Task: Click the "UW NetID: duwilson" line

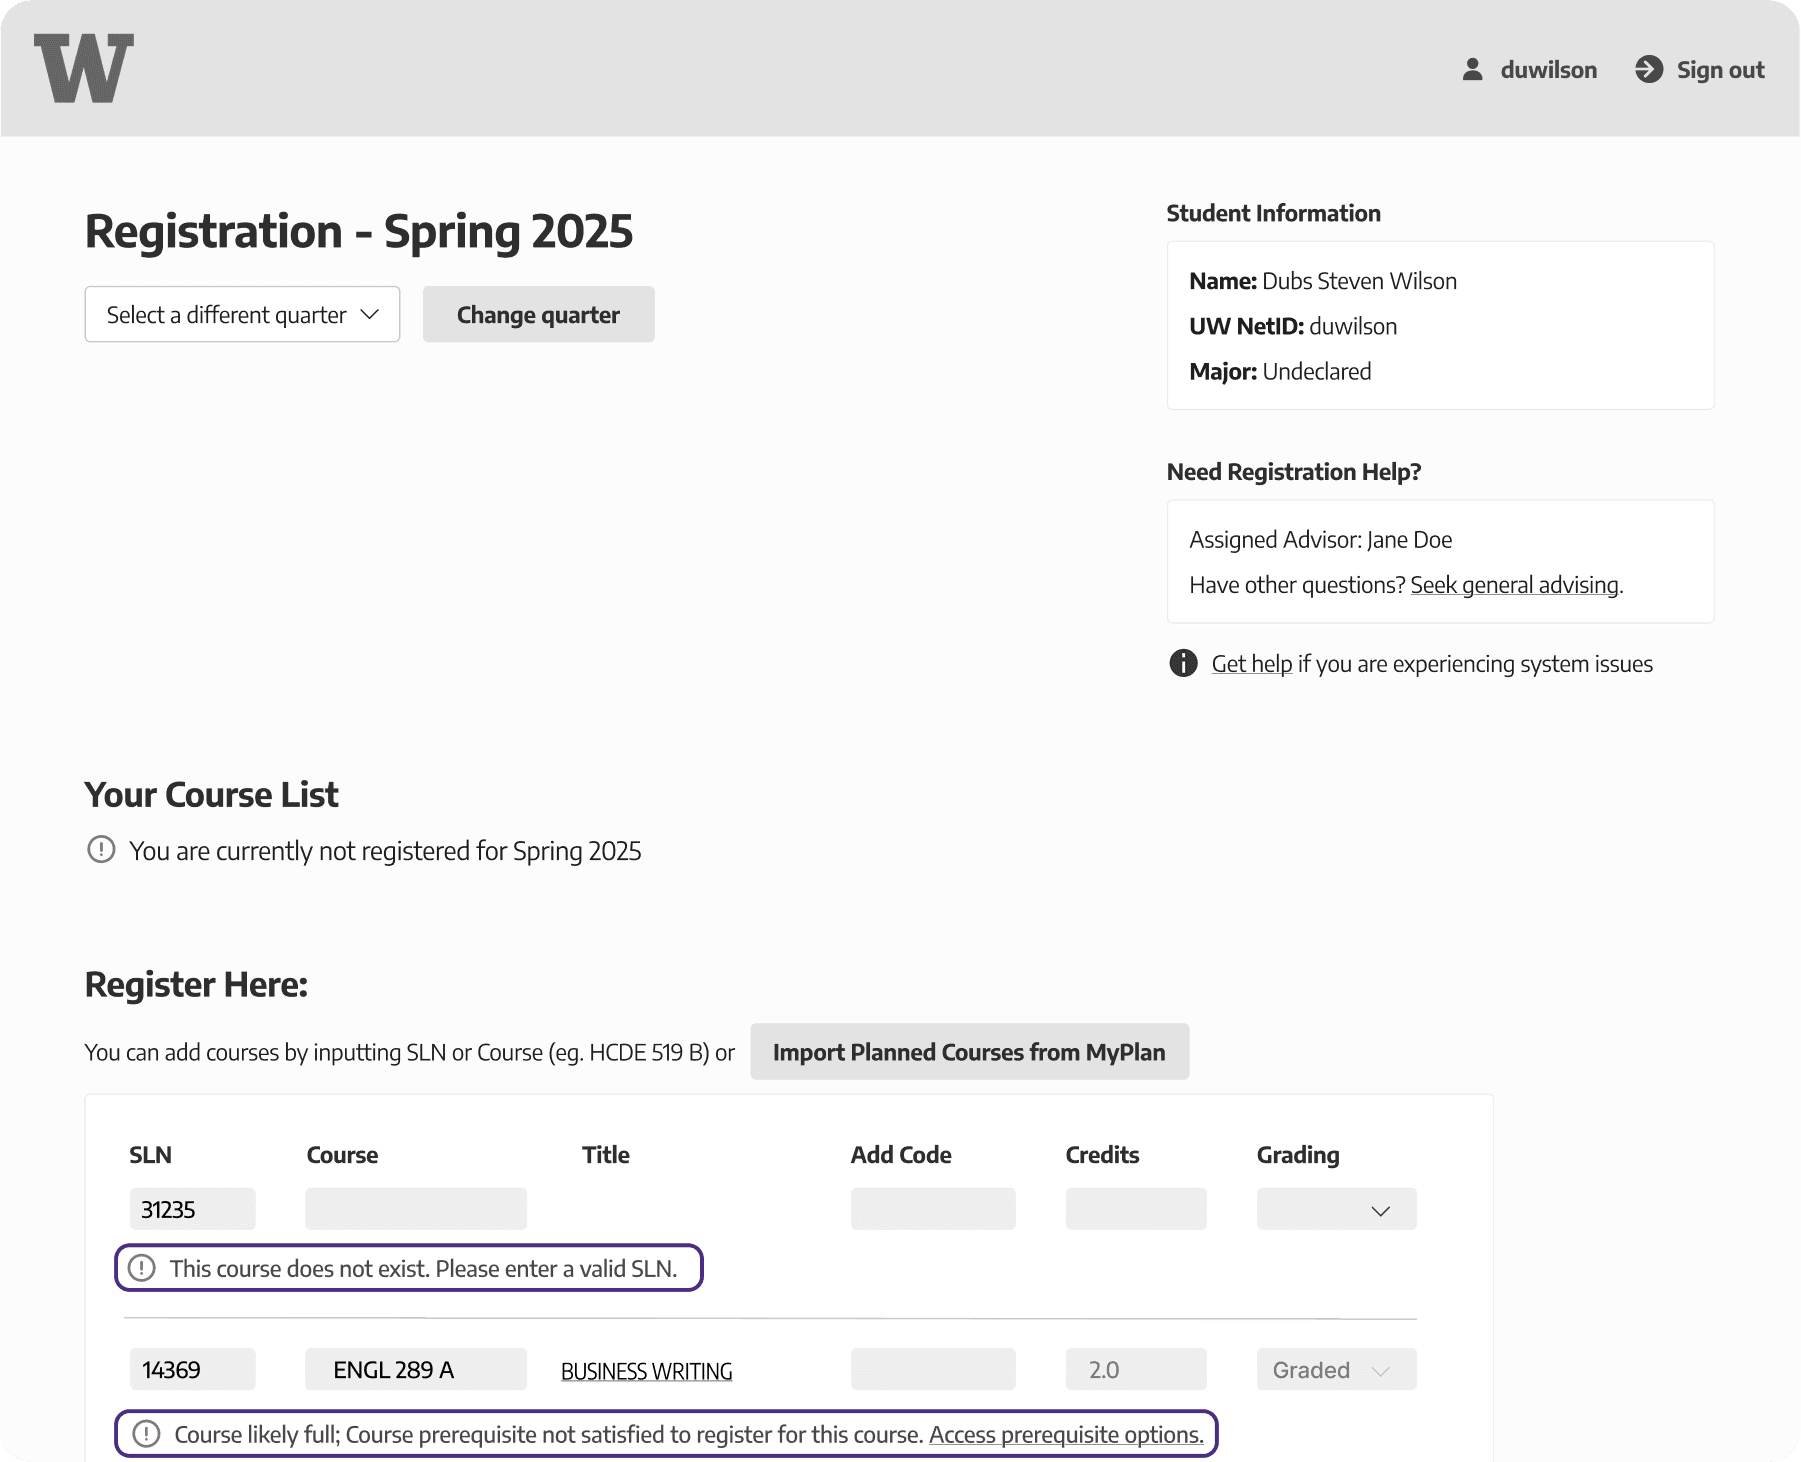Action: click(x=1293, y=326)
